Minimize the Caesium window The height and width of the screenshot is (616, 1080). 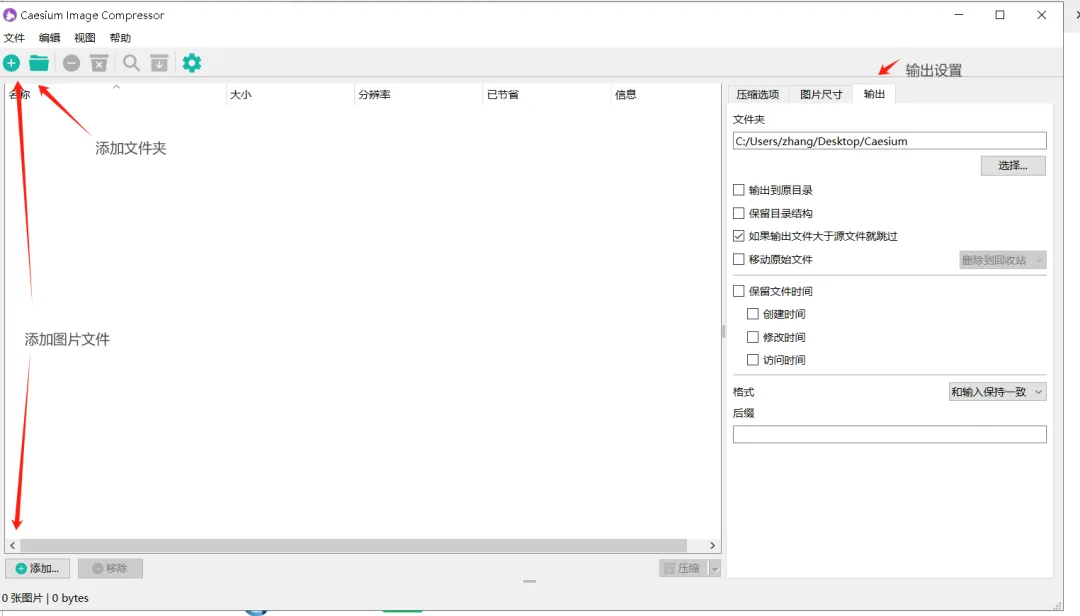point(959,14)
